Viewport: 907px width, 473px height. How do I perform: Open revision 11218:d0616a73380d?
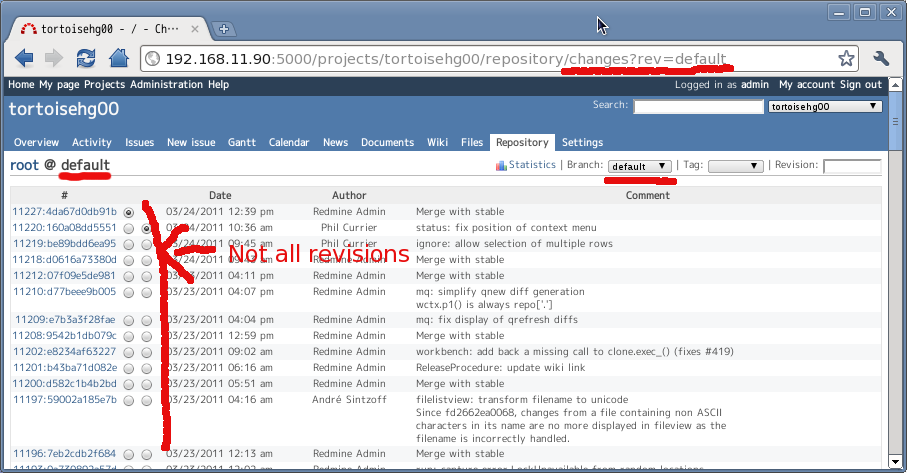coord(64,260)
